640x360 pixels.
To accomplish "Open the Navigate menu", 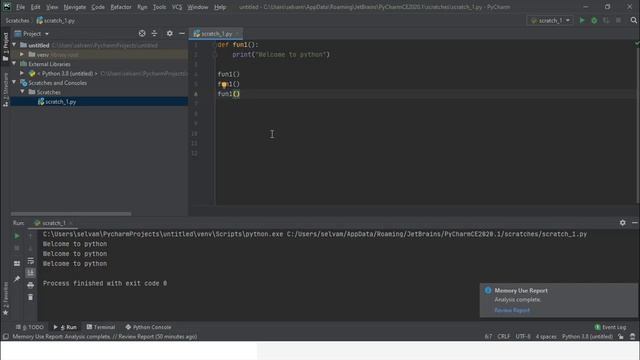I will point(75,7).
